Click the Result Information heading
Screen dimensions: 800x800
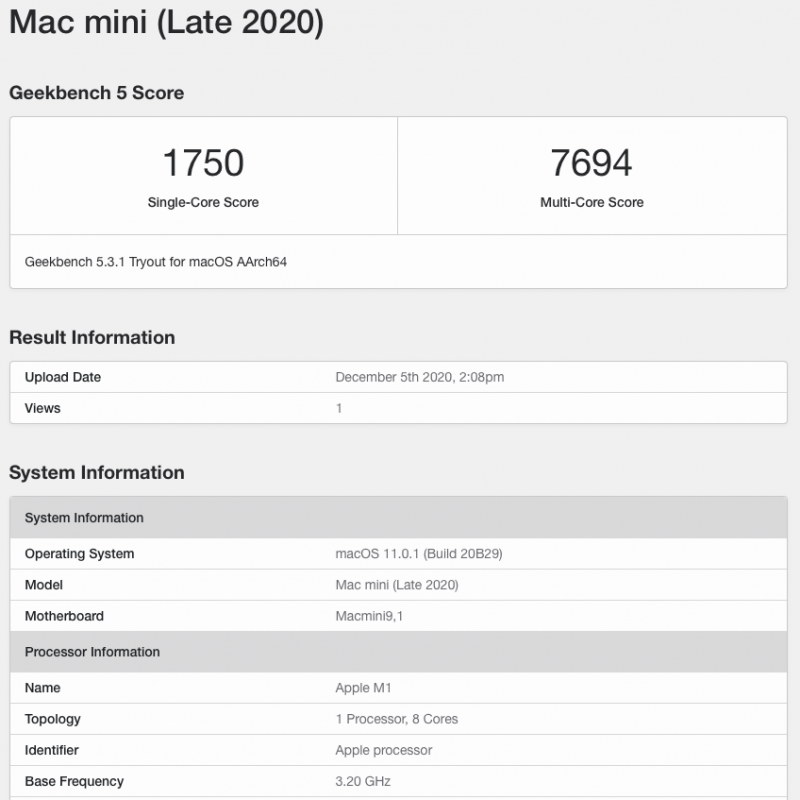click(92, 338)
